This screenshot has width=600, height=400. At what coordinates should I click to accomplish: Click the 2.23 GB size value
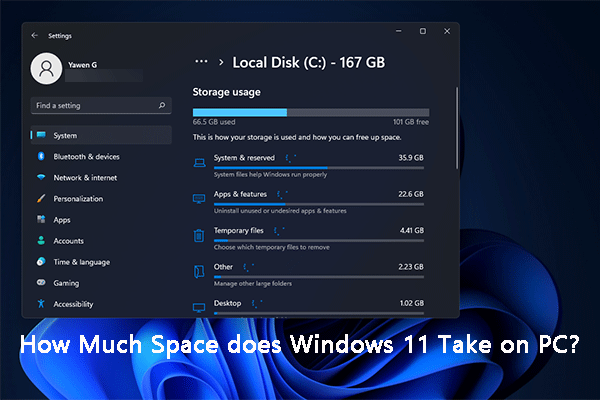click(411, 267)
